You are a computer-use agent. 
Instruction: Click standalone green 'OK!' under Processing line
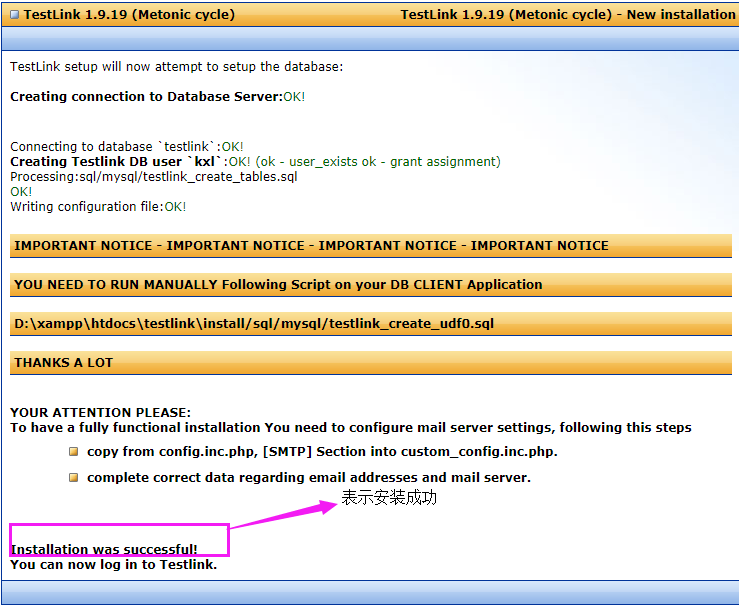point(21,192)
